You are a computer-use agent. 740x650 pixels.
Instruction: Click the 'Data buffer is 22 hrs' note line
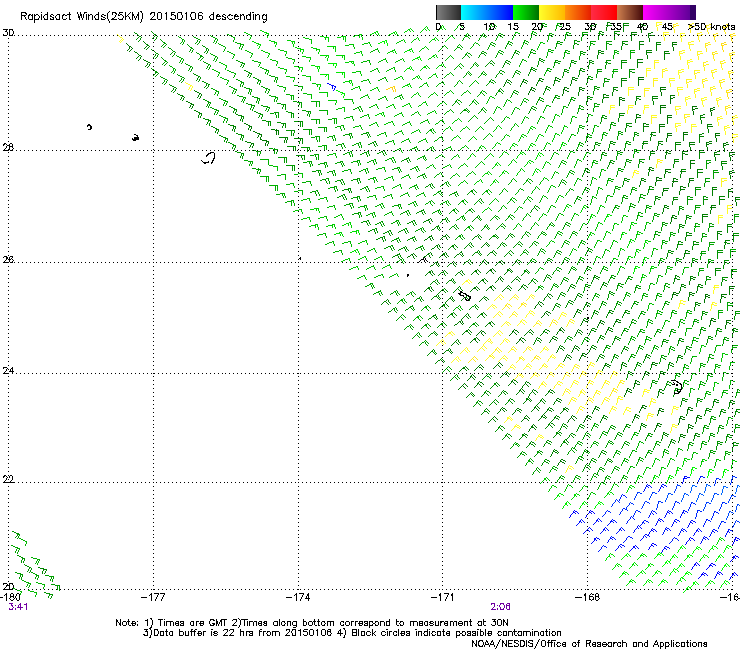pos(352,633)
